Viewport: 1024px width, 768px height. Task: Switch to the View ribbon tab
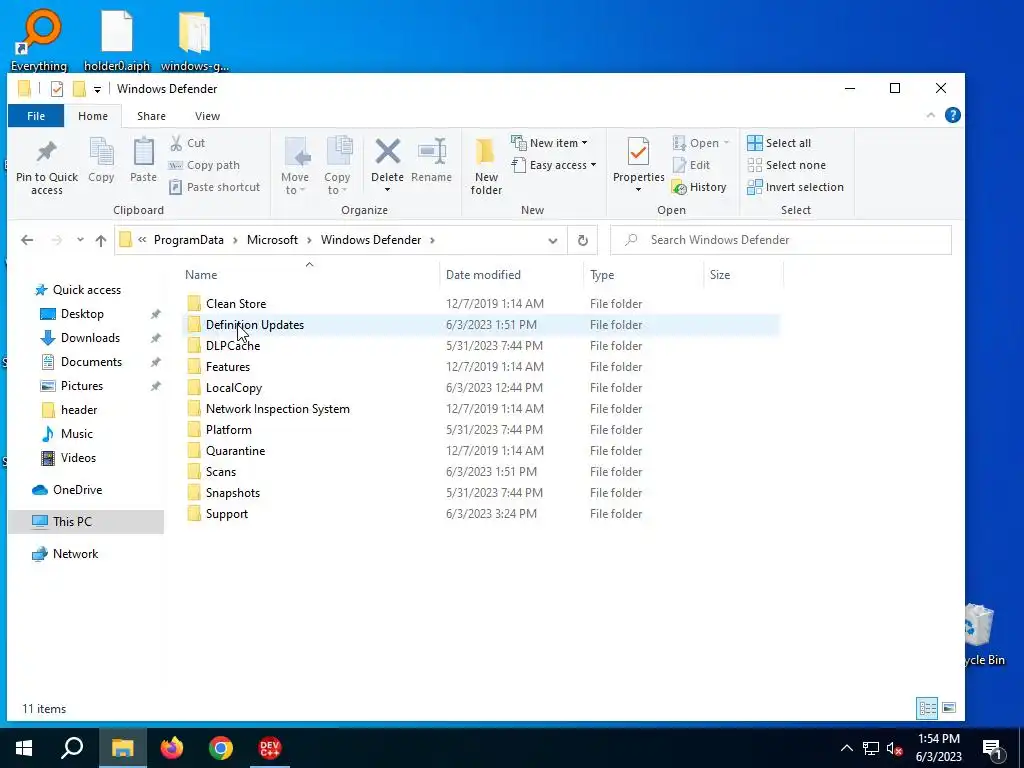pyautogui.click(x=207, y=116)
